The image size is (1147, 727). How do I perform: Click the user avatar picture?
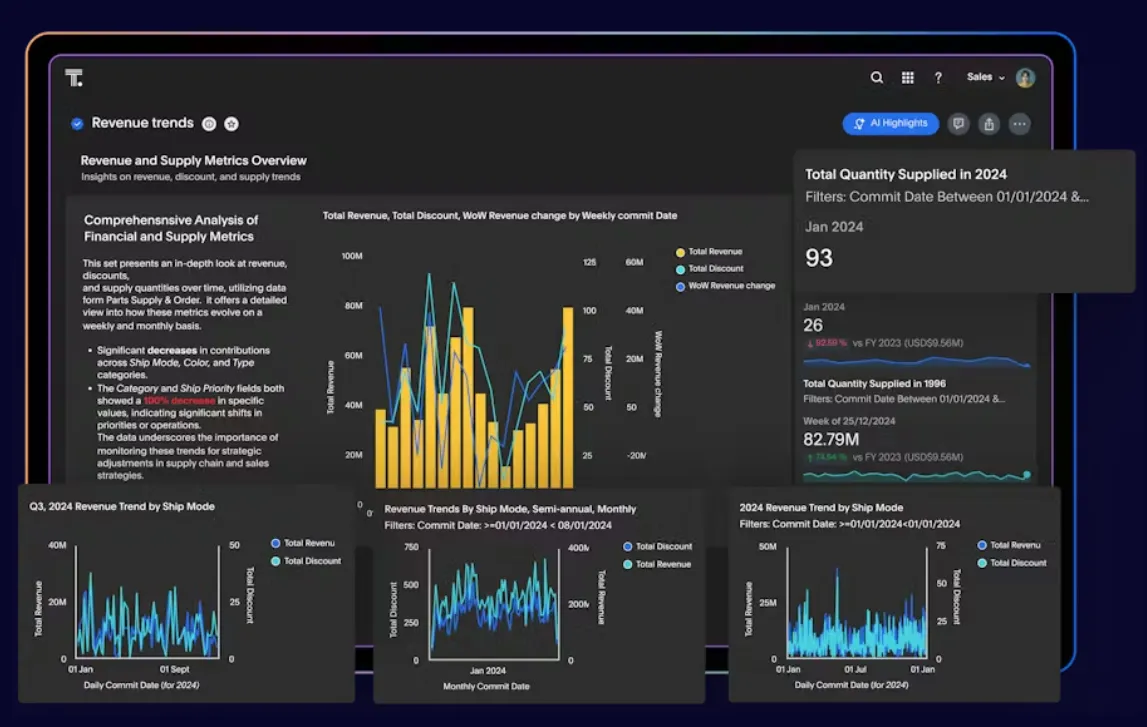[1025, 78]
